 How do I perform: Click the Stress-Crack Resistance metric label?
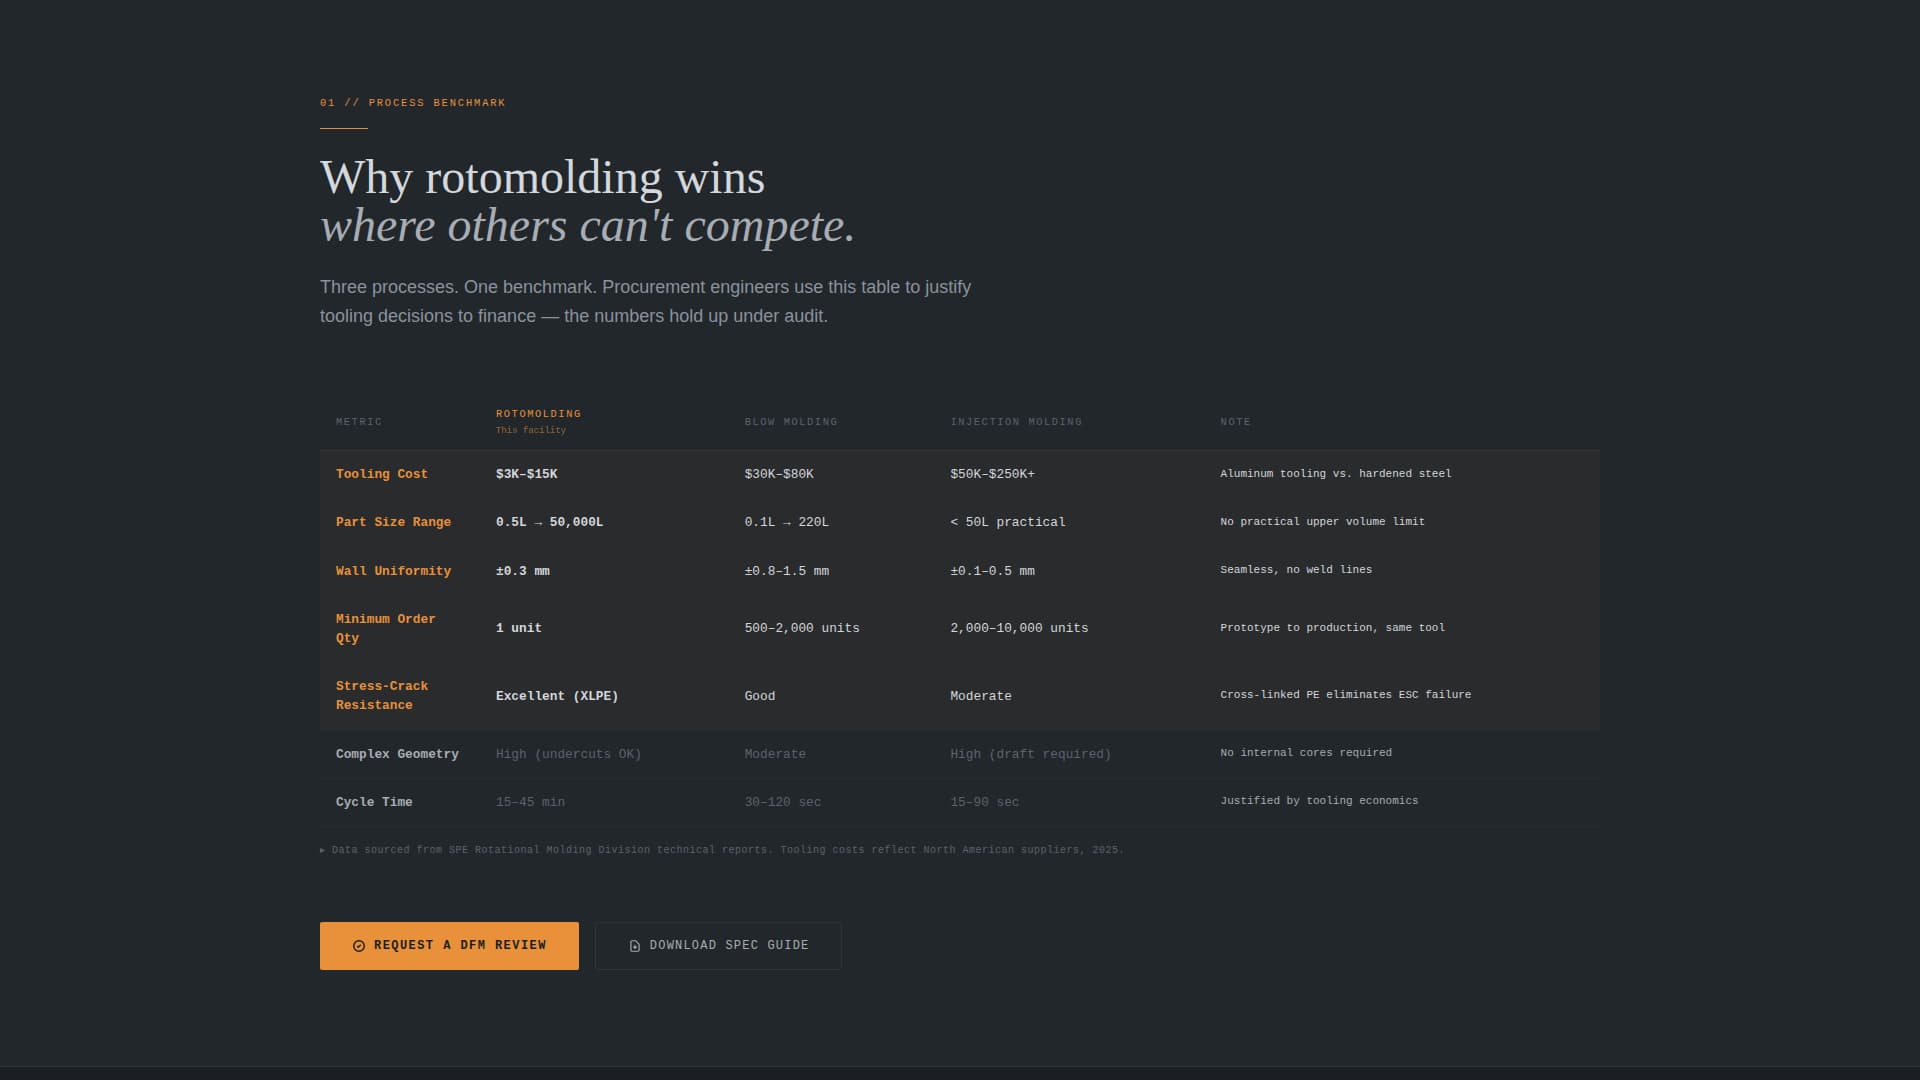click(x=382, y=695)
